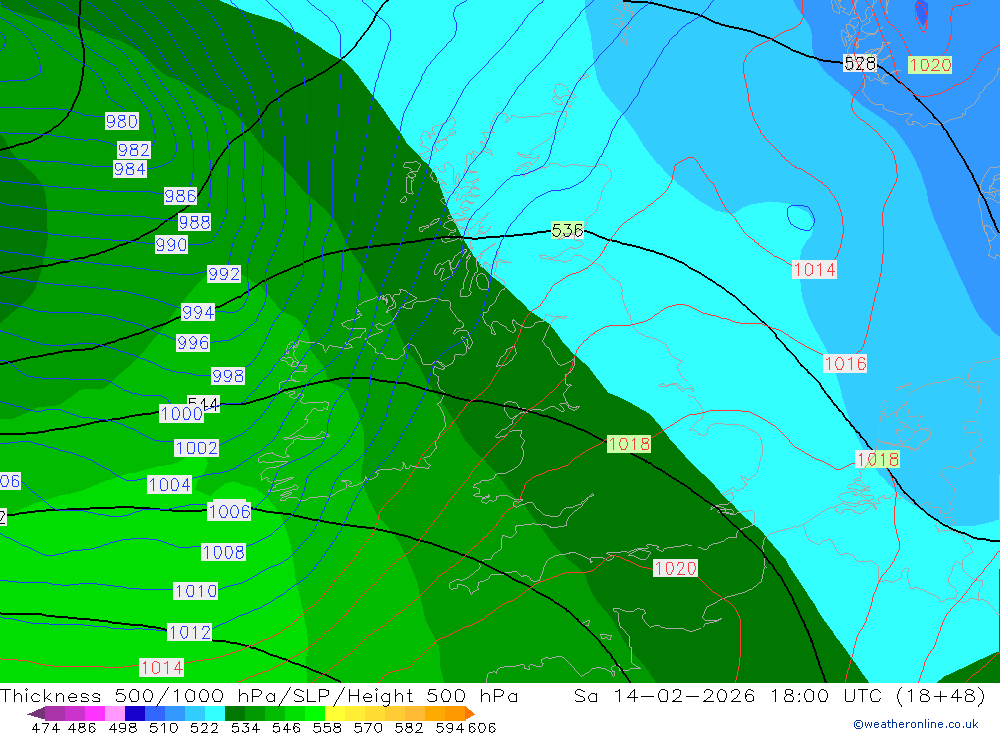This screenshot has width=1000, height=733.
Task: Select the 986 pressure label
Action: tap(180, 196)
